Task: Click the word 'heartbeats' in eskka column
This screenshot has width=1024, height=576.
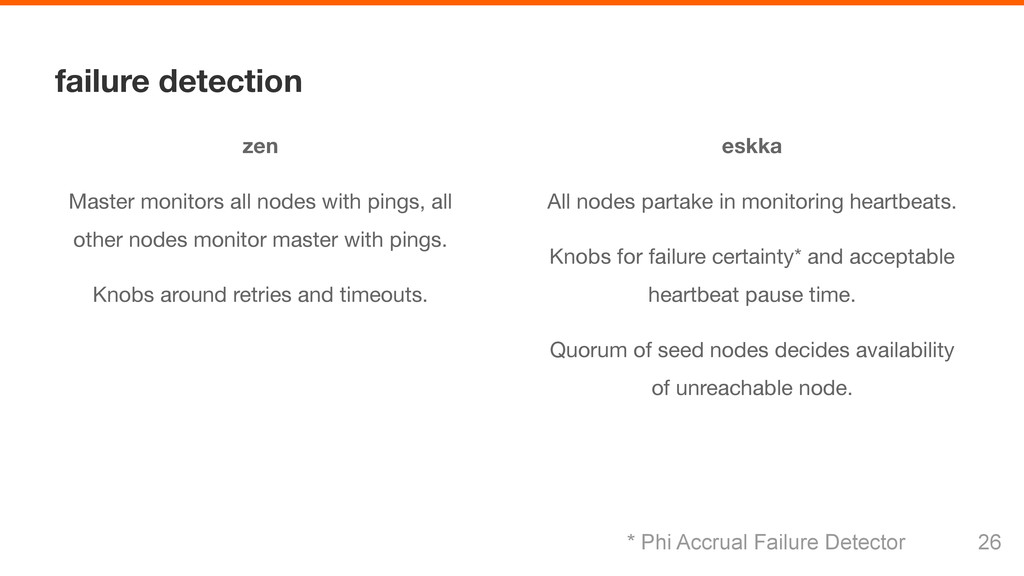Action: [x=903, y=202]
